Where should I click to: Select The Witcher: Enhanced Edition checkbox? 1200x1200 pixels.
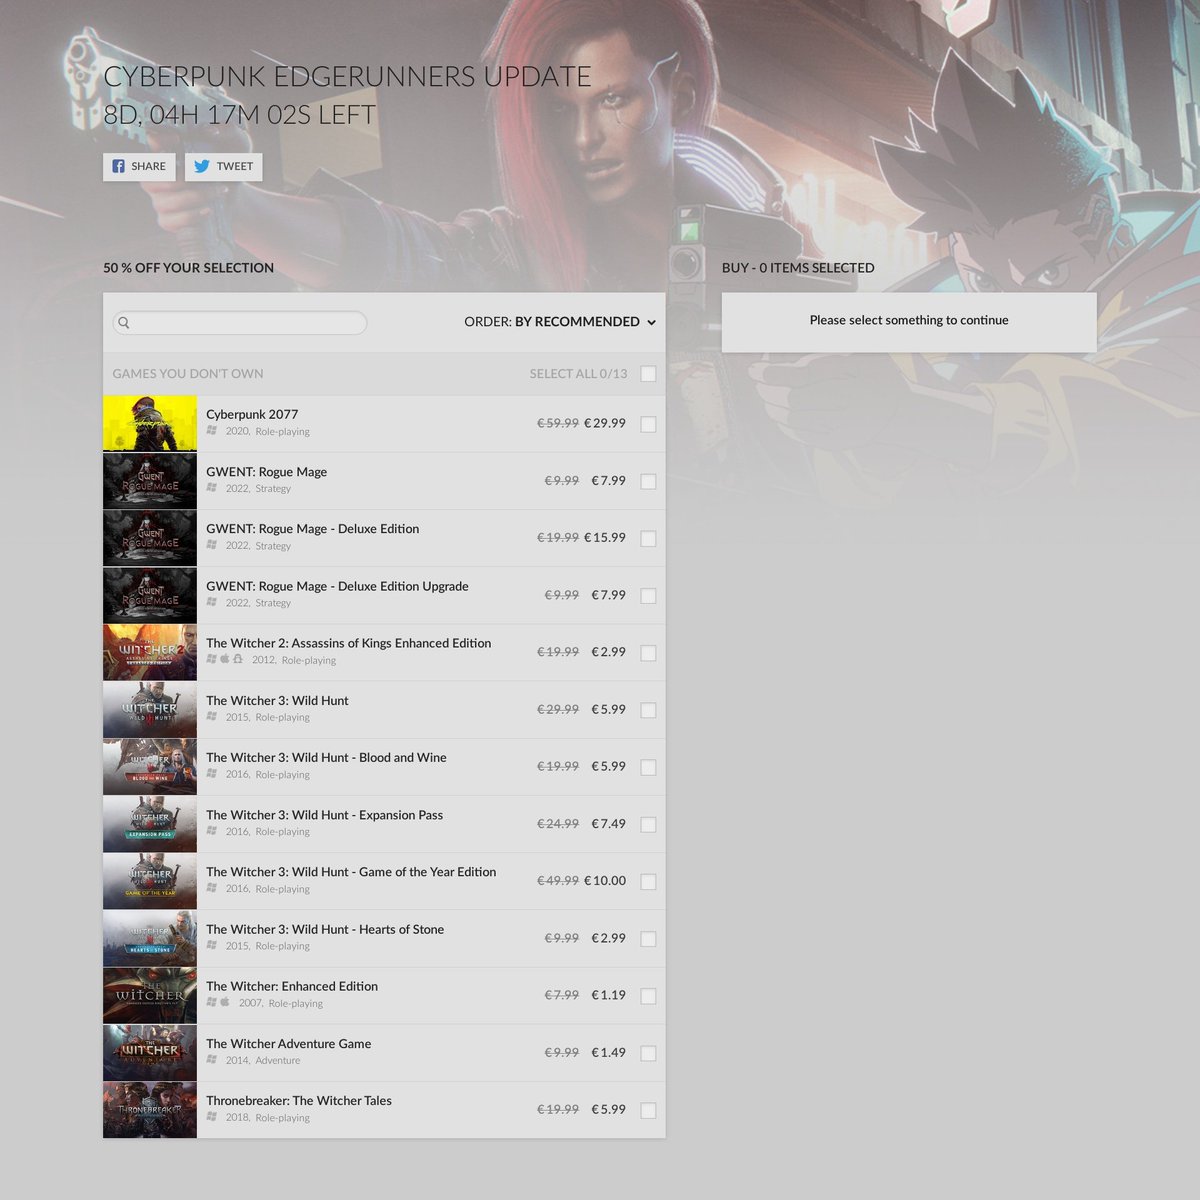coord(648,996)
